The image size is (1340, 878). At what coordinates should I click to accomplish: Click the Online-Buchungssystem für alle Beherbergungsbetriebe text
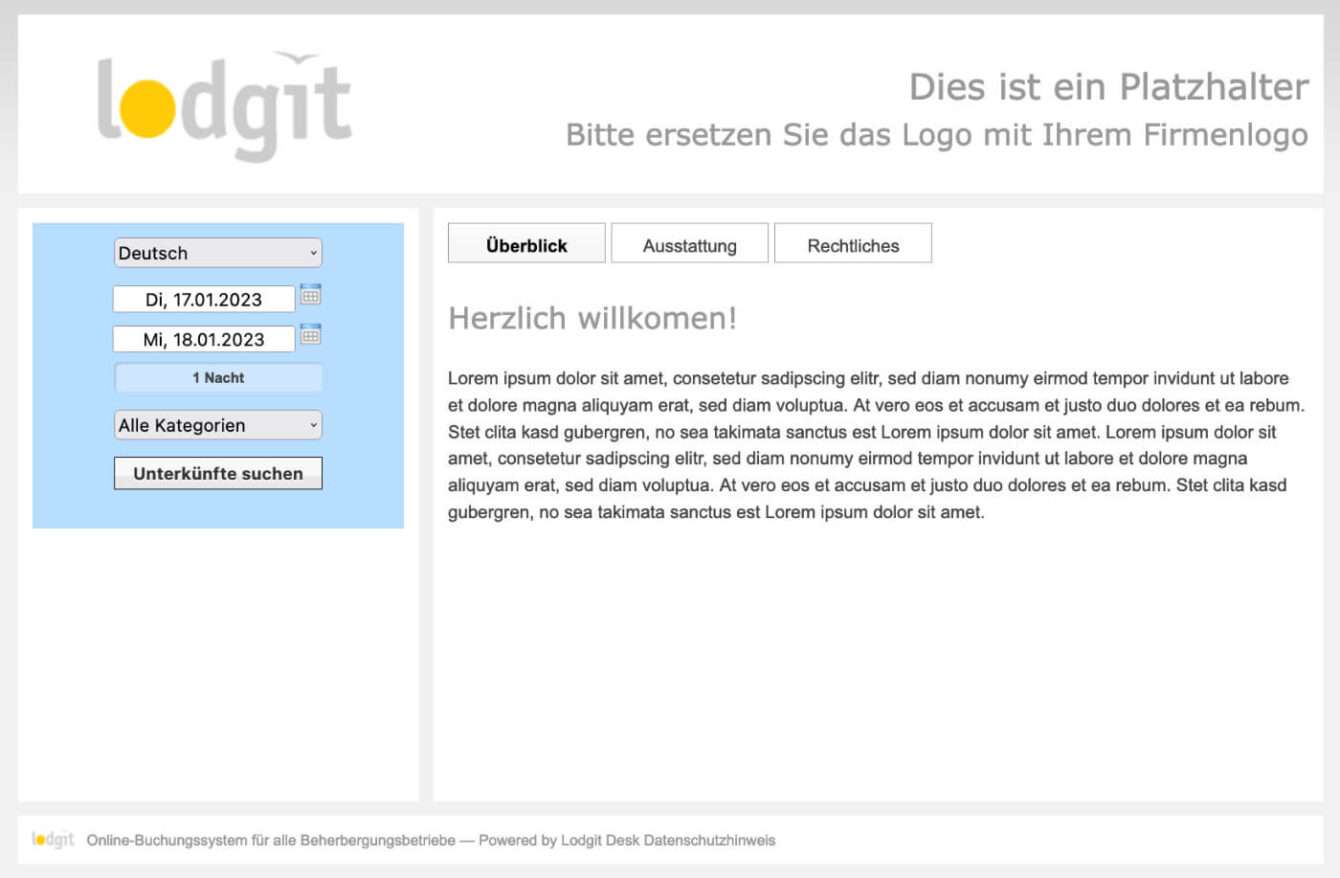point(271,840)
